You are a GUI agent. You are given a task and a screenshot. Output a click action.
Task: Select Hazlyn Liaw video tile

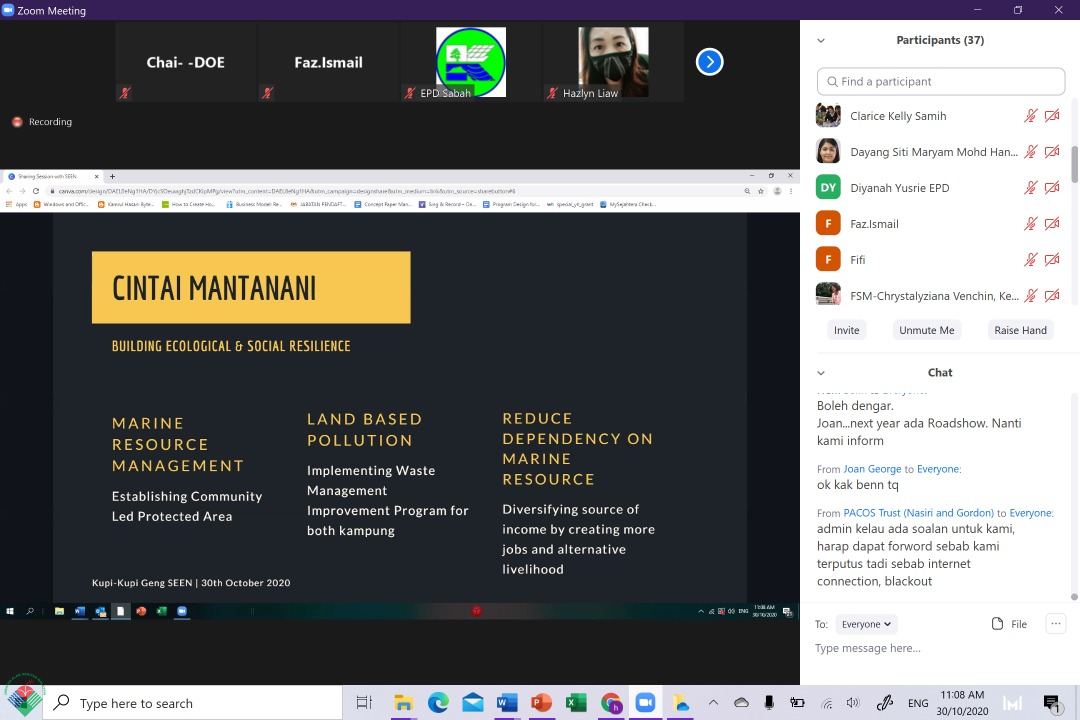[613, 62]
